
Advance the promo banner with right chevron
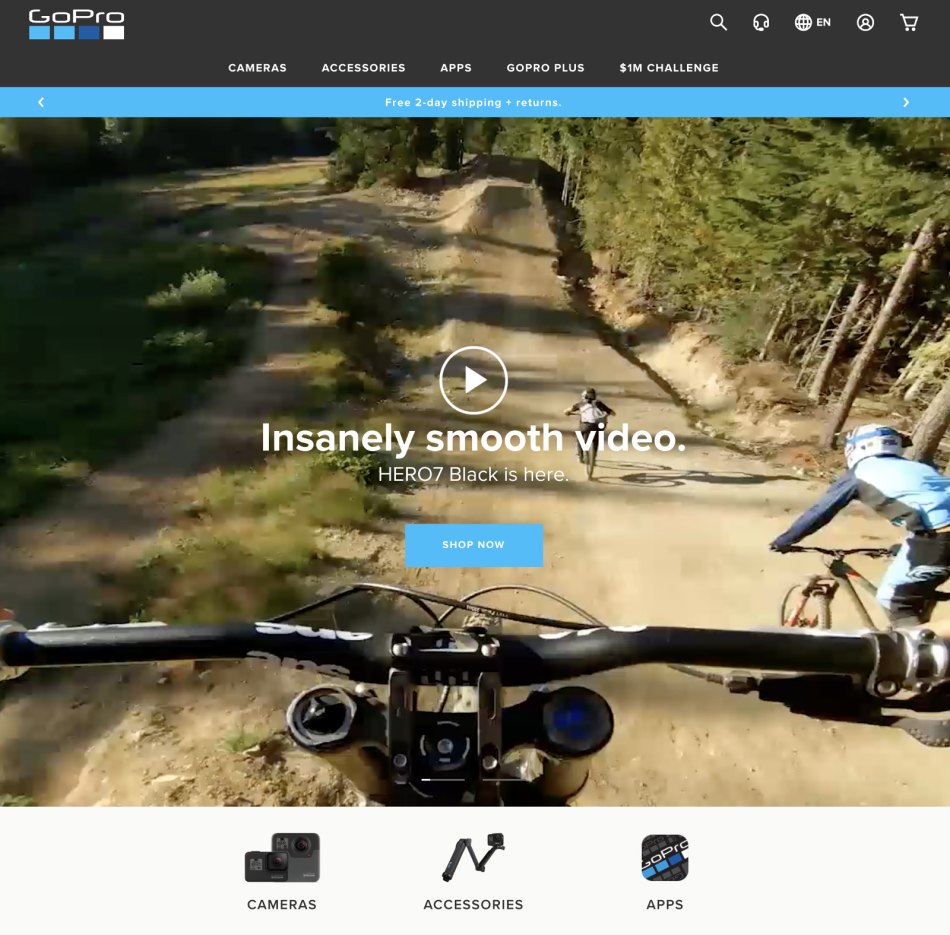[x=907, y=101]
